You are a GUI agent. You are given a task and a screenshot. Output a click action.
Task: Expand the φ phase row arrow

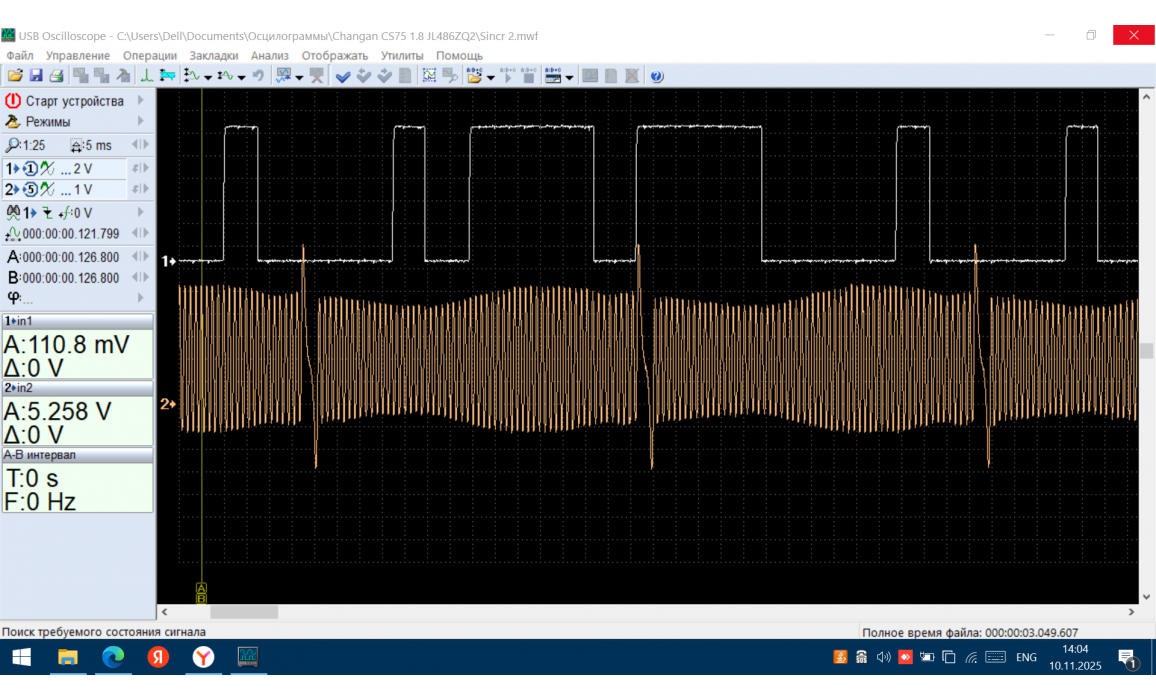pyautogui.click(x=140, y=298)
